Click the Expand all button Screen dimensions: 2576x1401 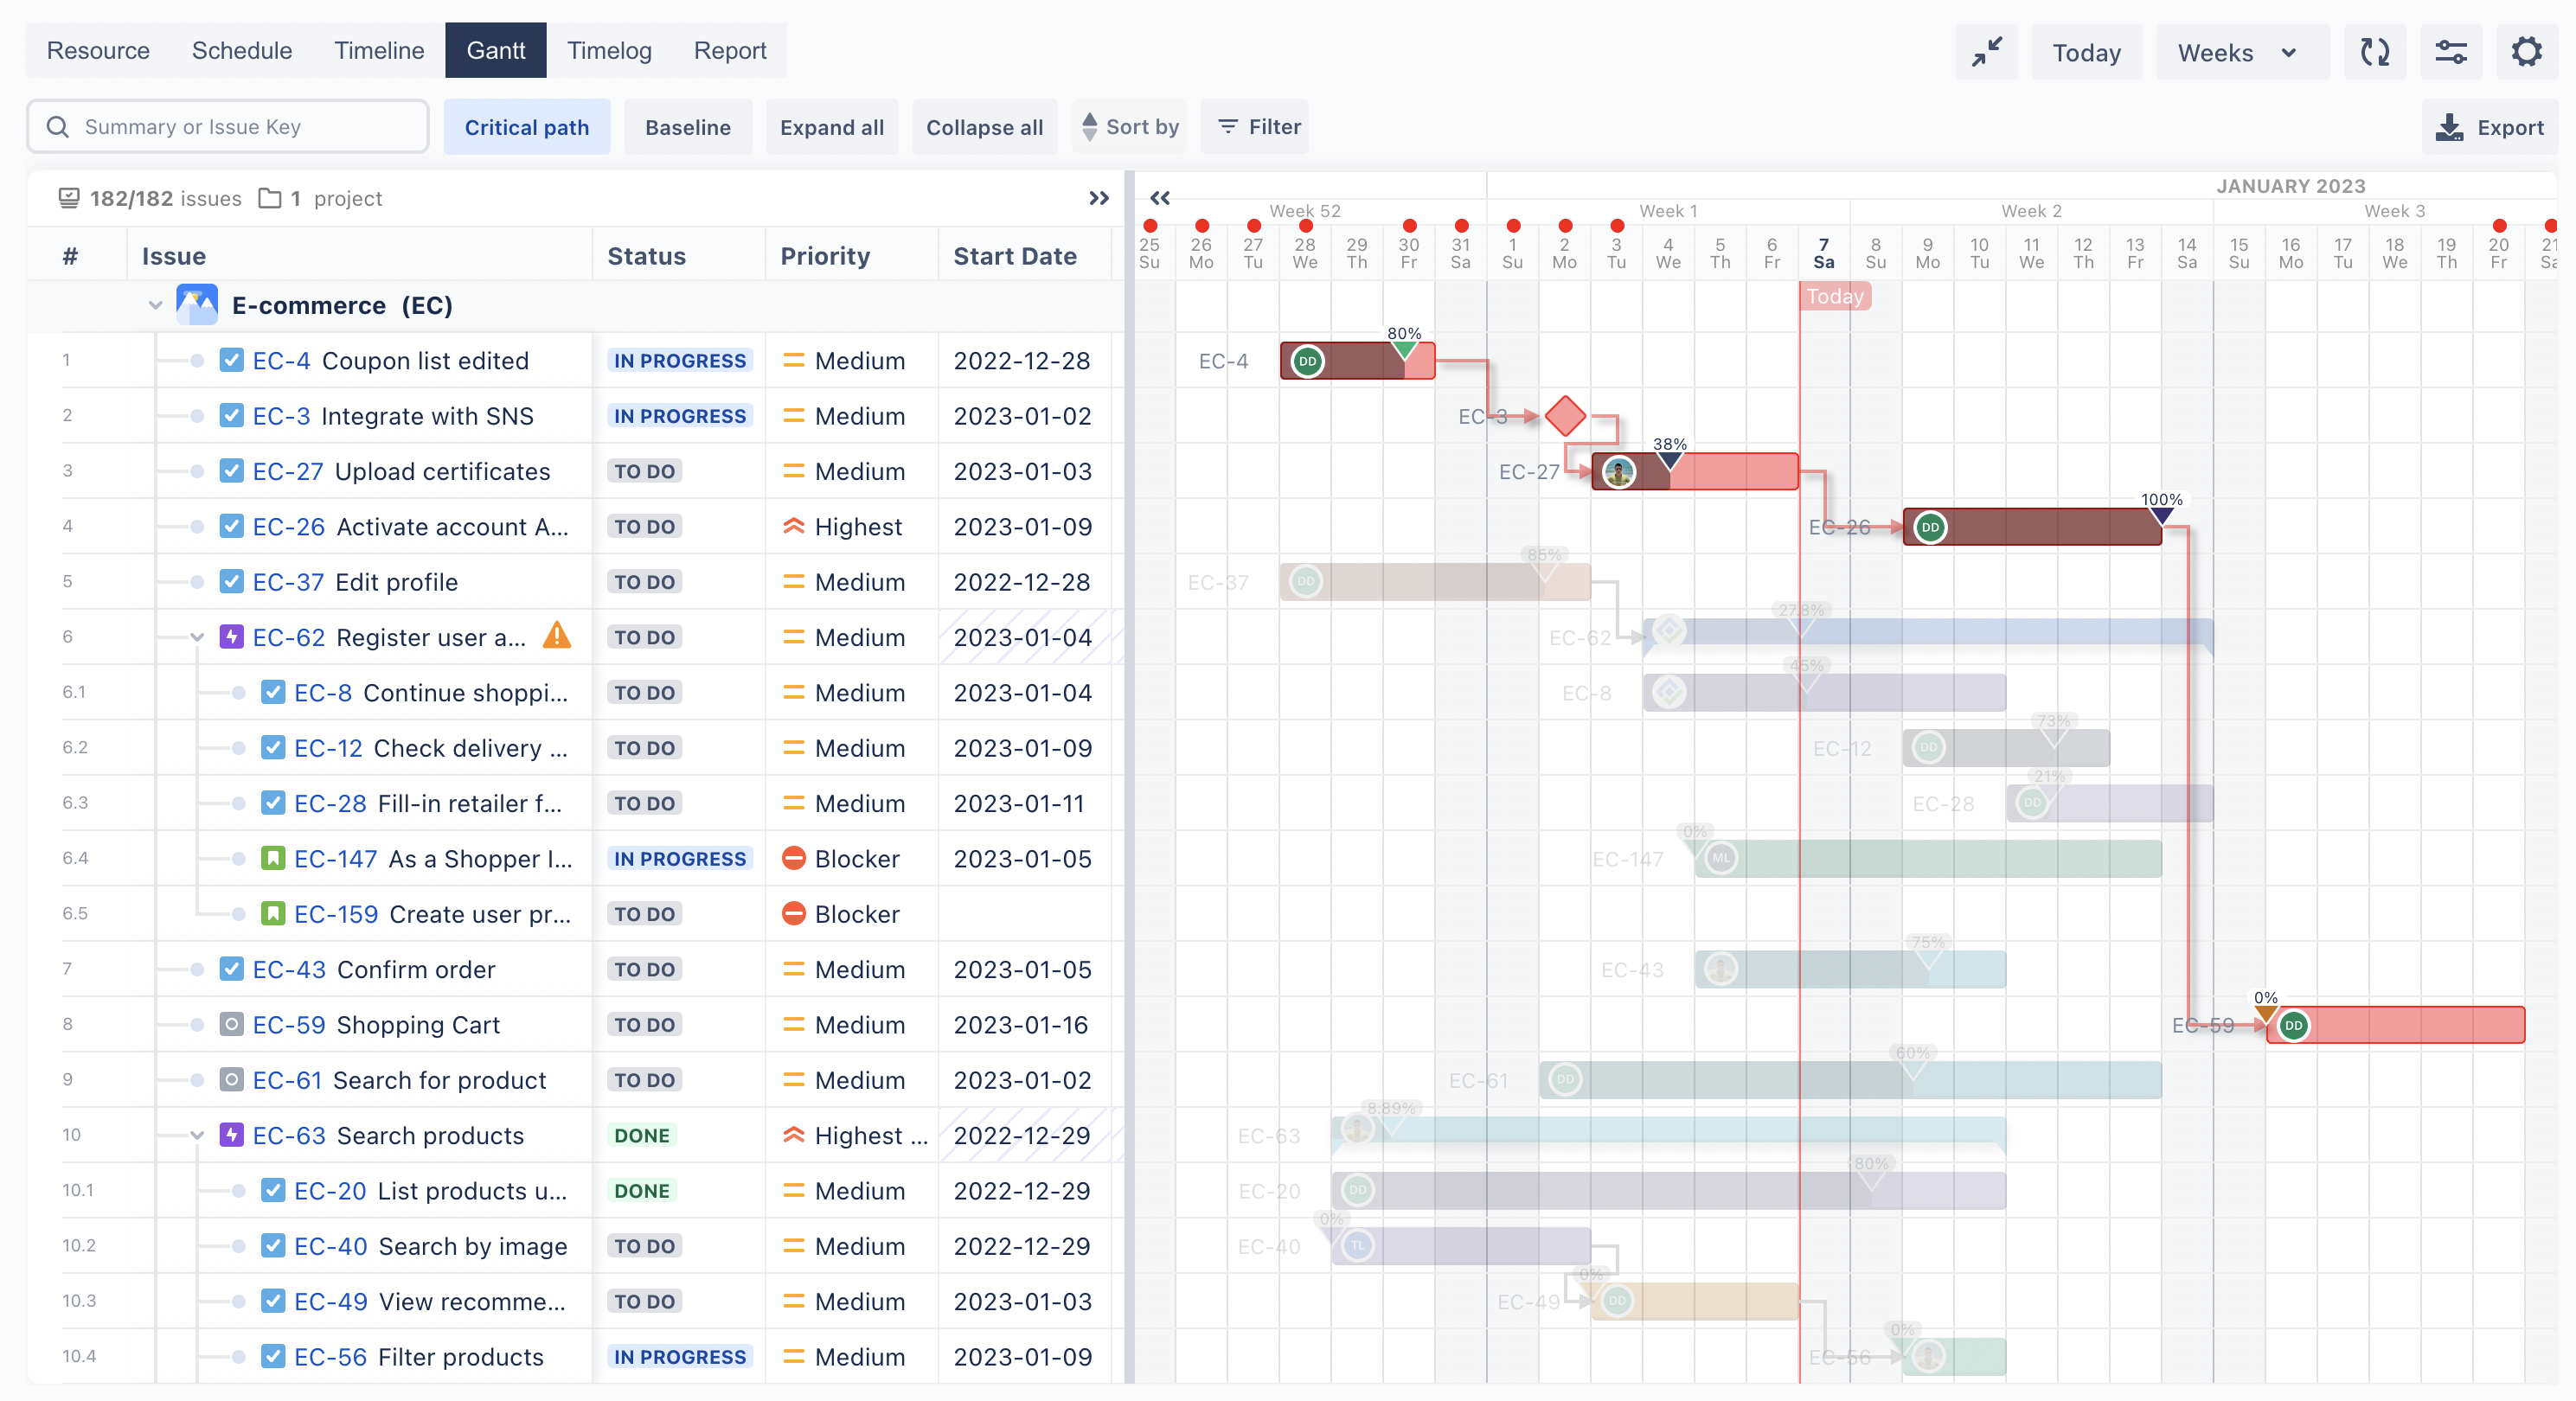[x=831, y=127]
